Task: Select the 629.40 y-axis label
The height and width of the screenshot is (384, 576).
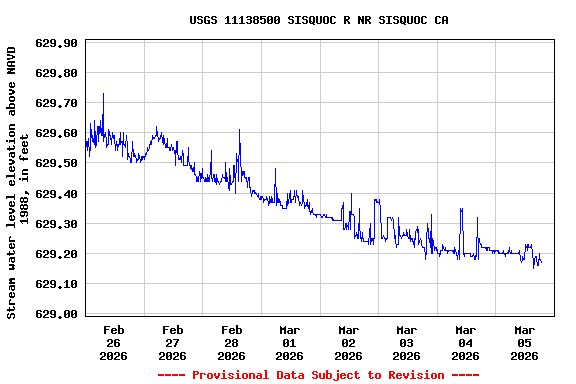Action: (56, 194)
